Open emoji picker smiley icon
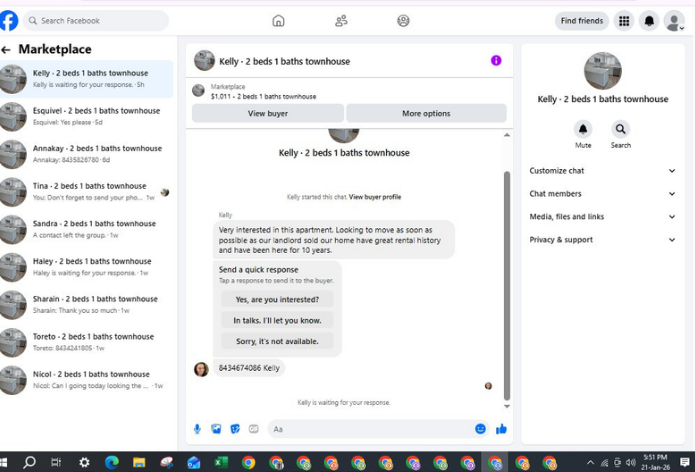 (x=480, y=429)
